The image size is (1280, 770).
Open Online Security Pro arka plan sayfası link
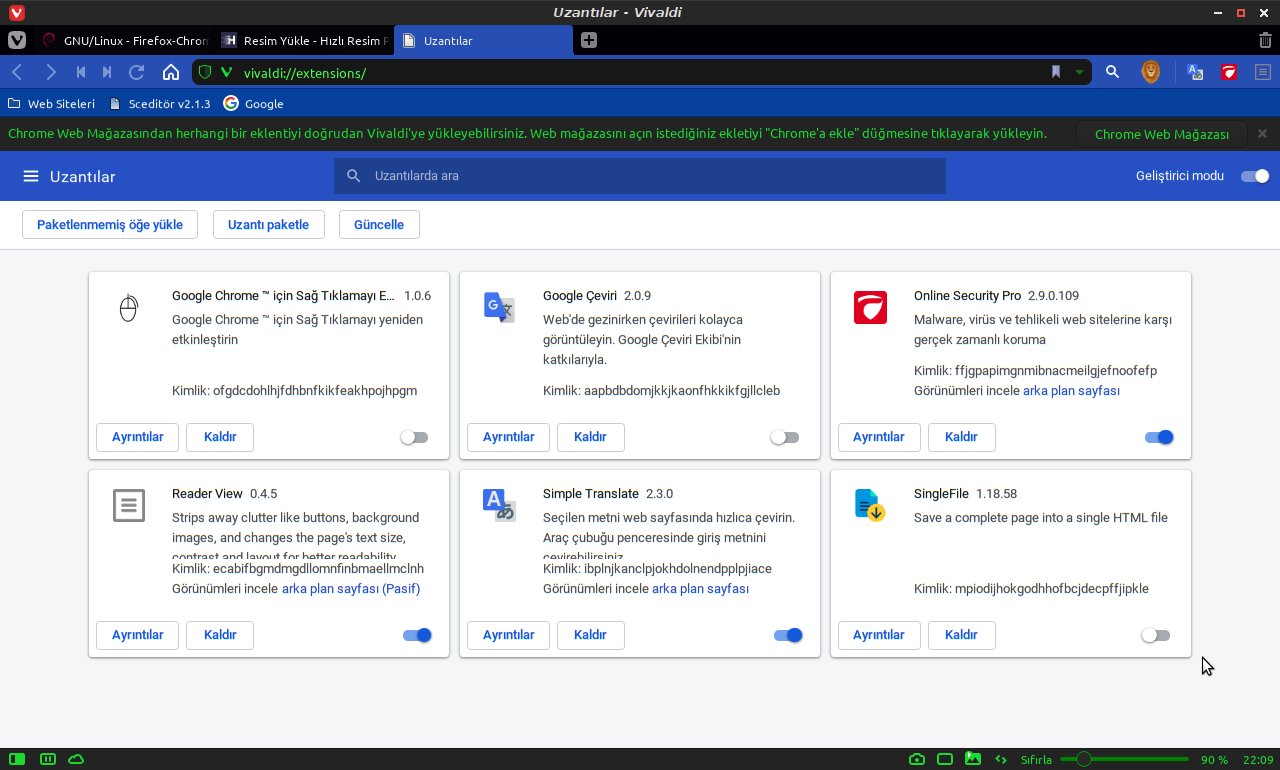1071,391
